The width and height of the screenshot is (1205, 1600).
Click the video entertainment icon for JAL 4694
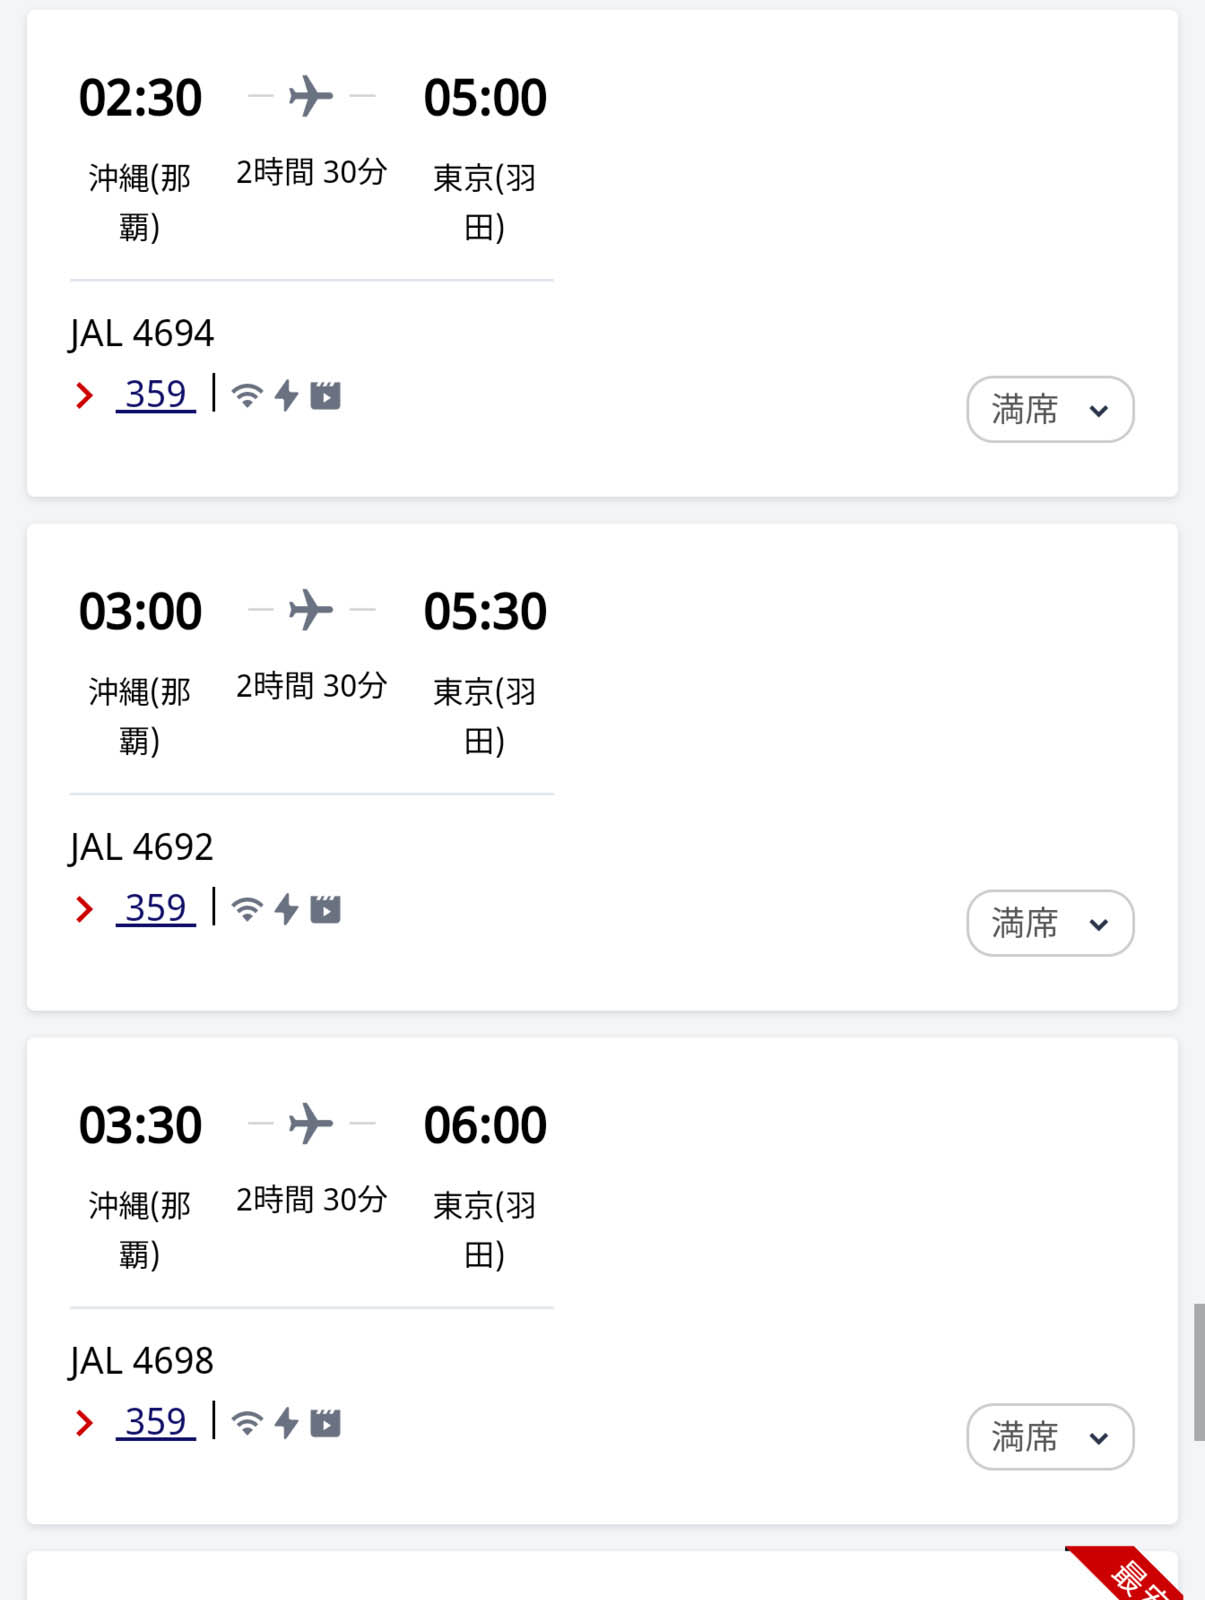click(x=325, y=396)
